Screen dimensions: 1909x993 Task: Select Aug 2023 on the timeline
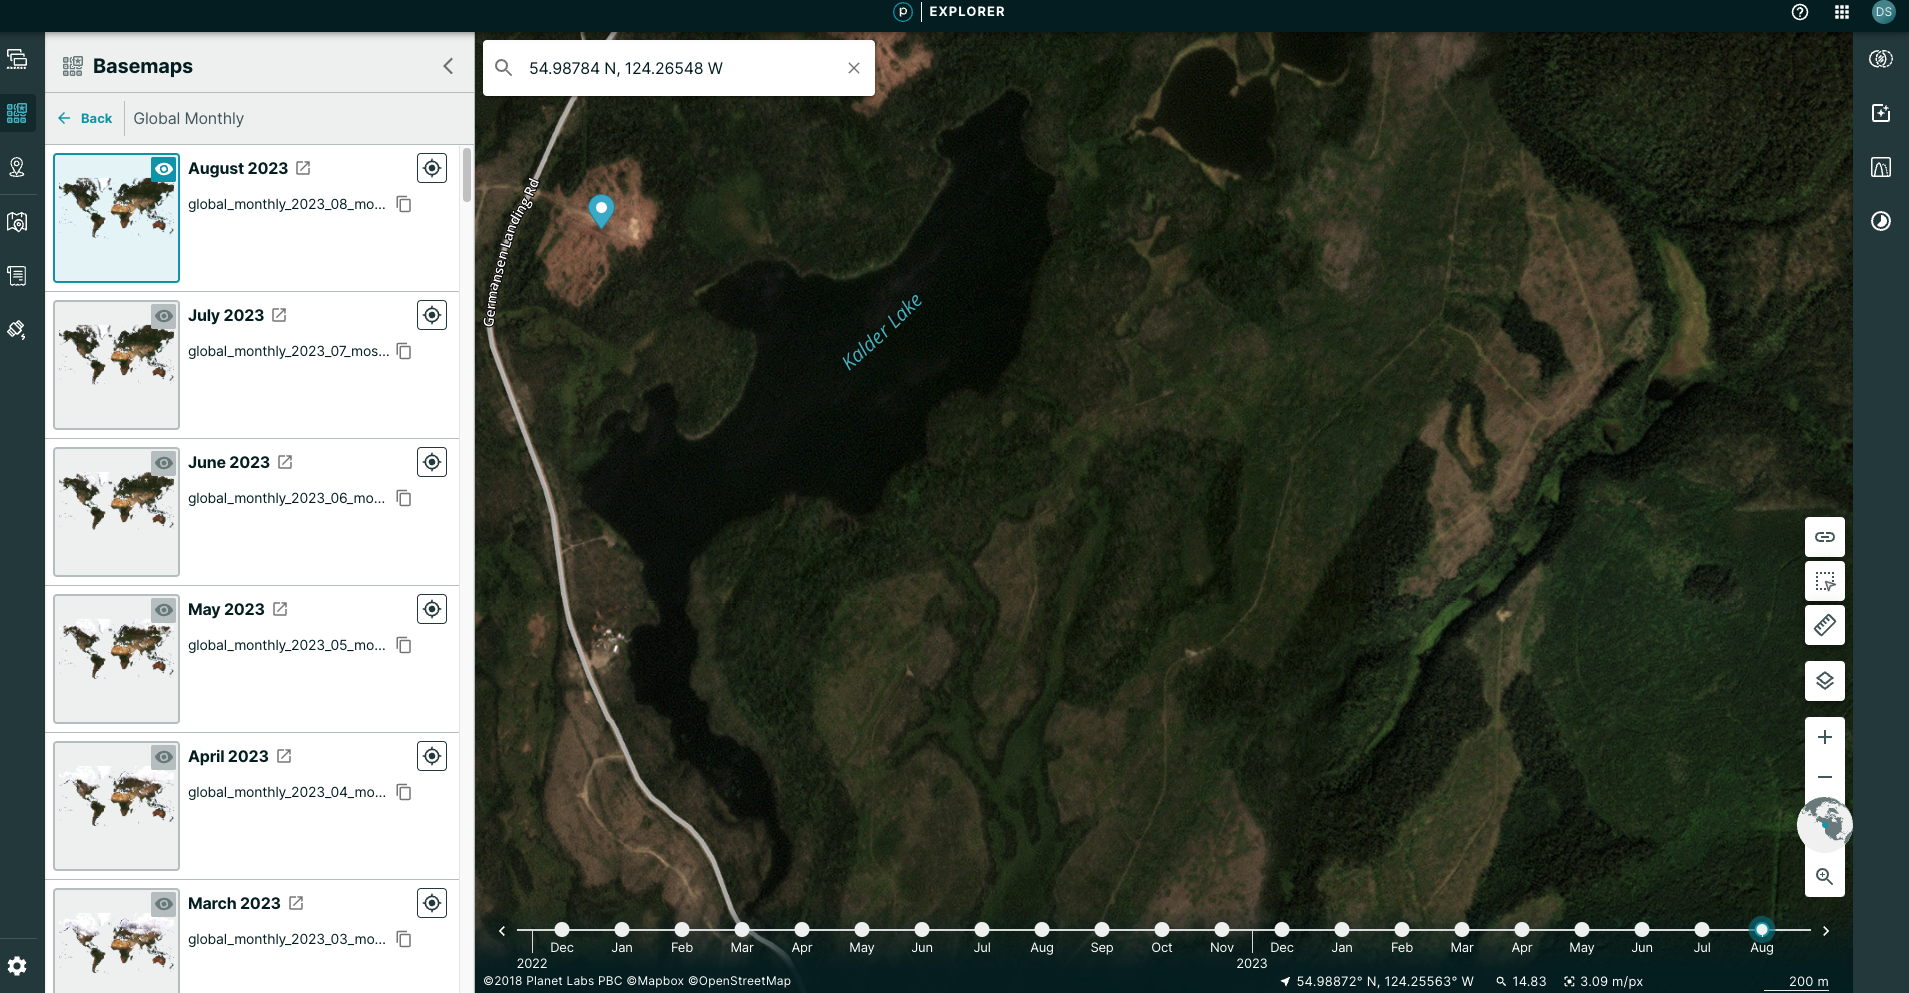pos(1762,930)
